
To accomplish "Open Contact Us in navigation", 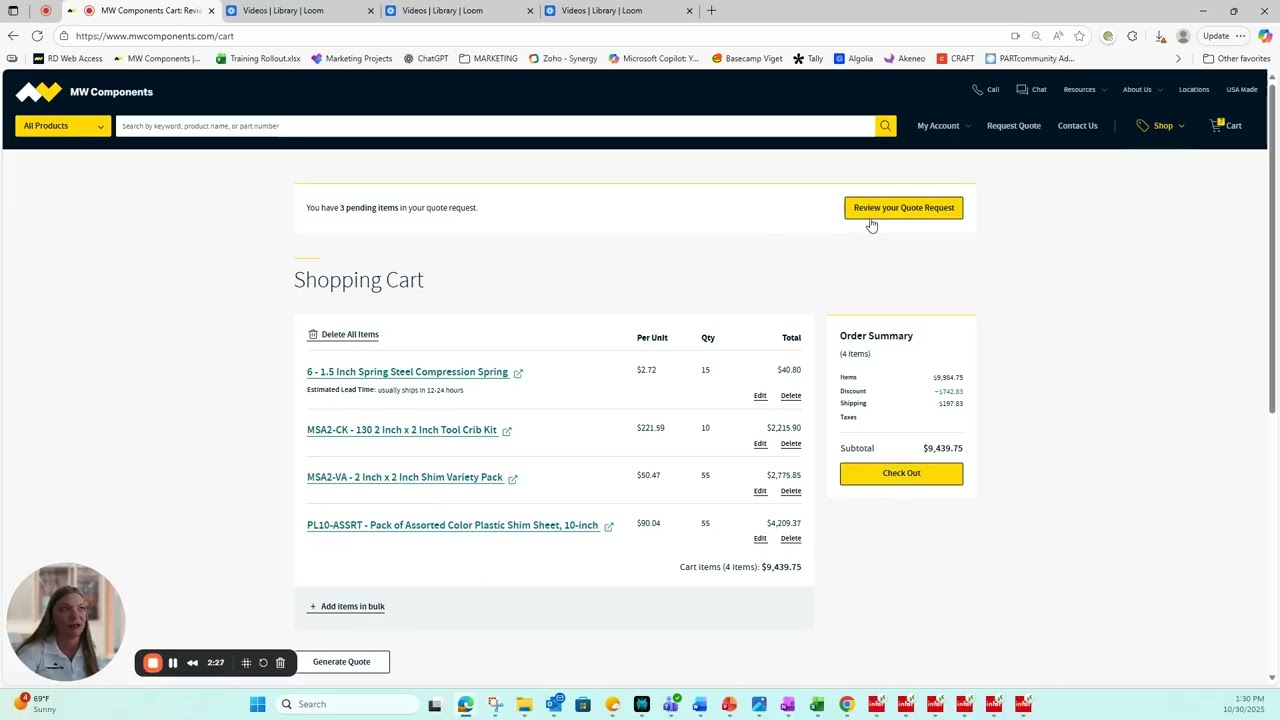I will tap(1078, 126).
